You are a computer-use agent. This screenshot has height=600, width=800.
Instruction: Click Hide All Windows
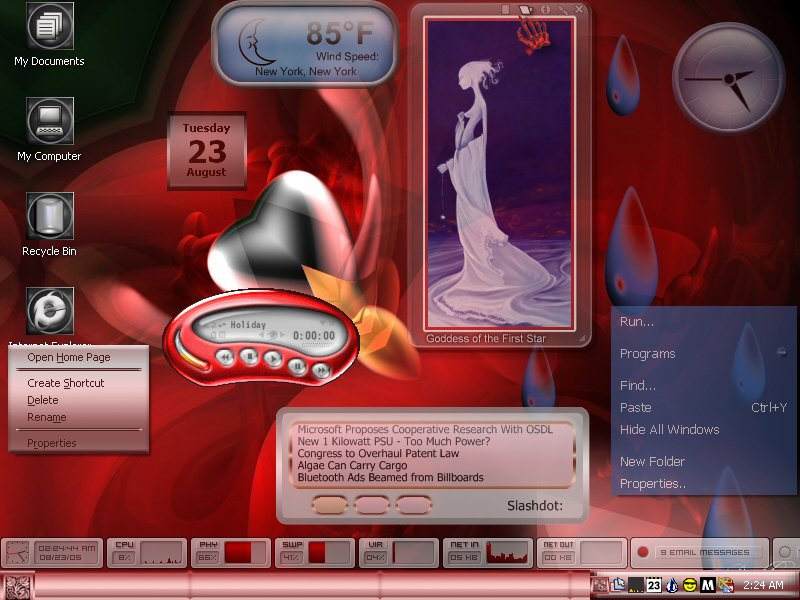(669, 430)
